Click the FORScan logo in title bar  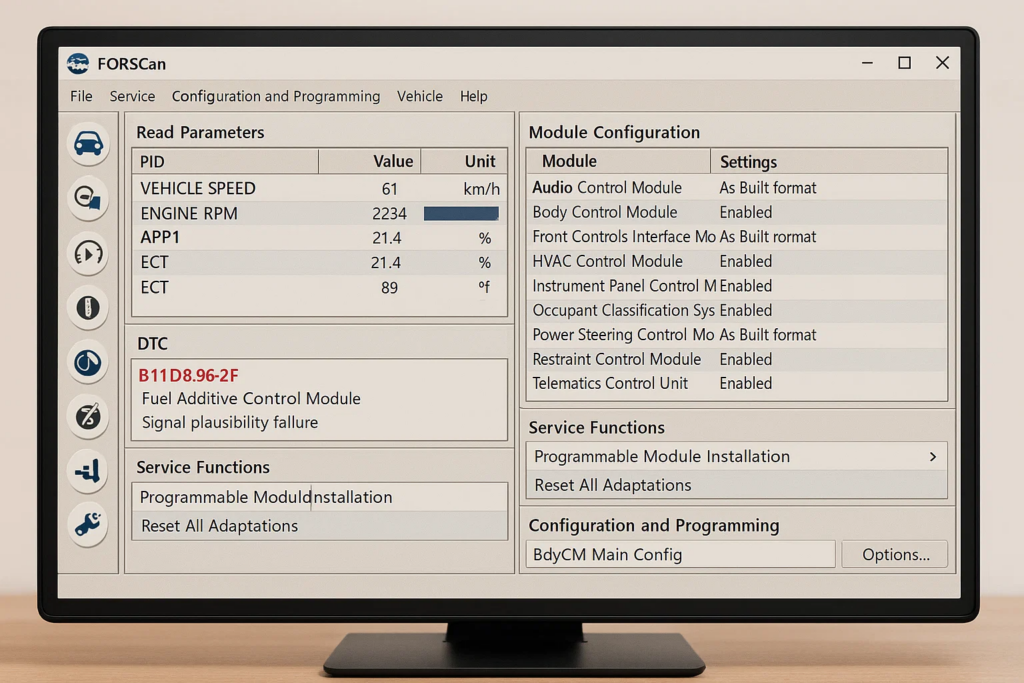point(78,64)
